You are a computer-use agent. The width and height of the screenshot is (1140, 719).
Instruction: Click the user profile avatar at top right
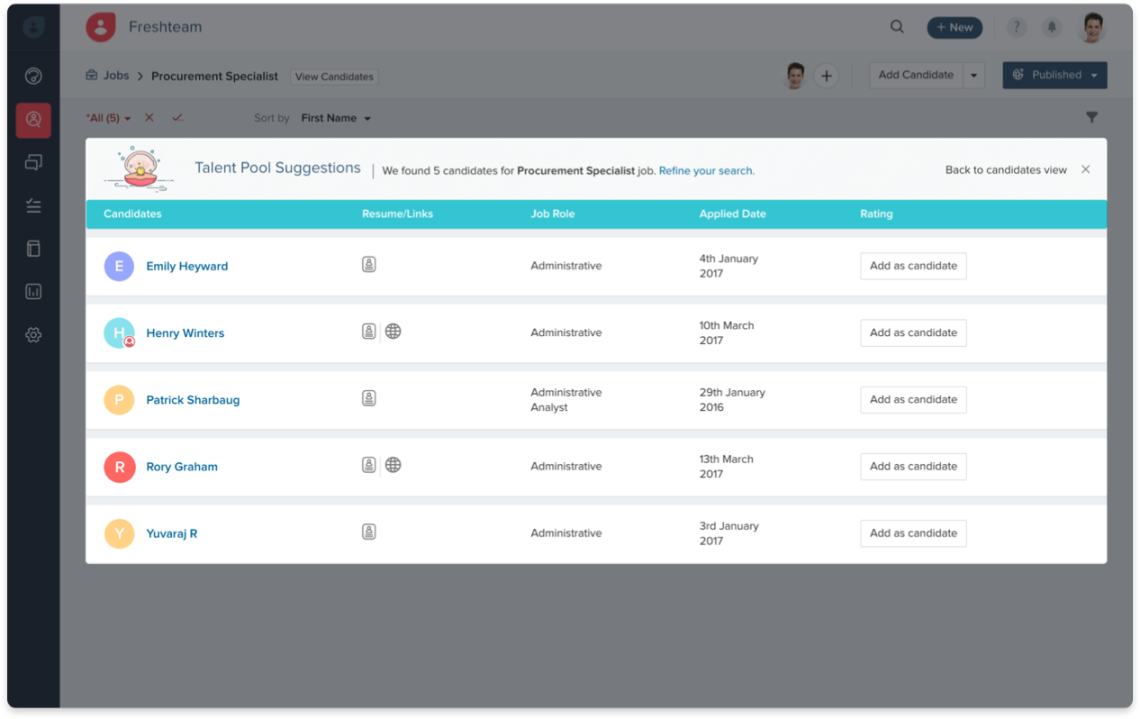tap(1092, 27)
